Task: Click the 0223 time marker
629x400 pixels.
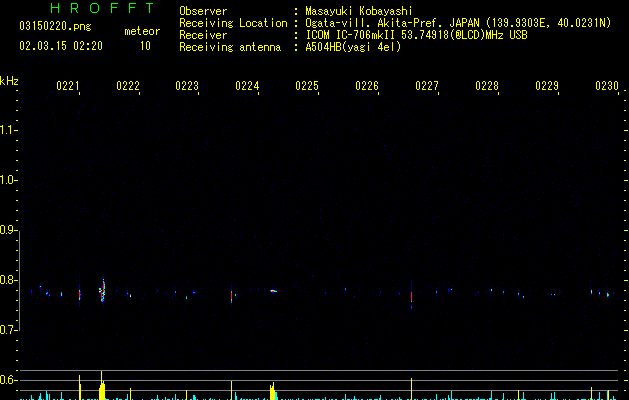Action: click(187, 86)
